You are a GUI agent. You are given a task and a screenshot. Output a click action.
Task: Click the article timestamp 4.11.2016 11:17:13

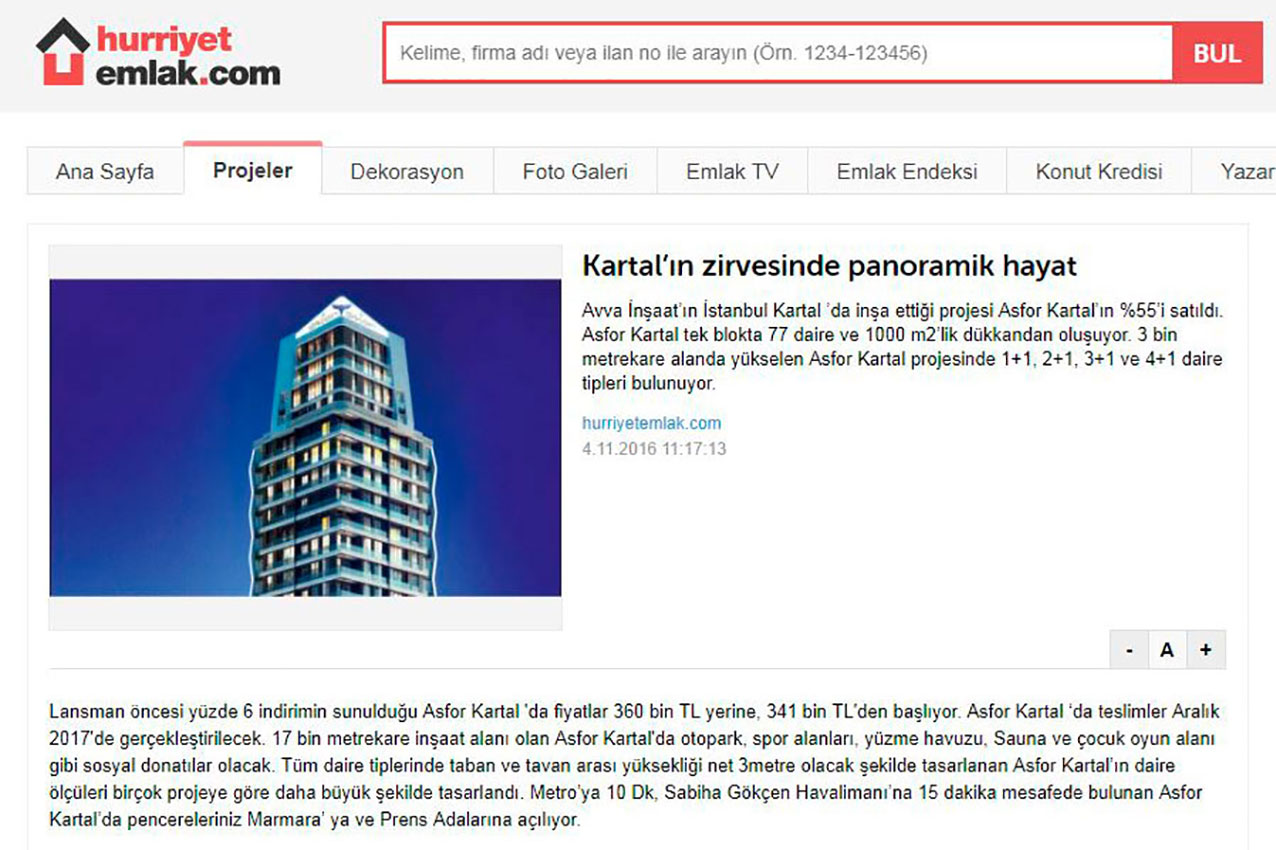(654, 449)
